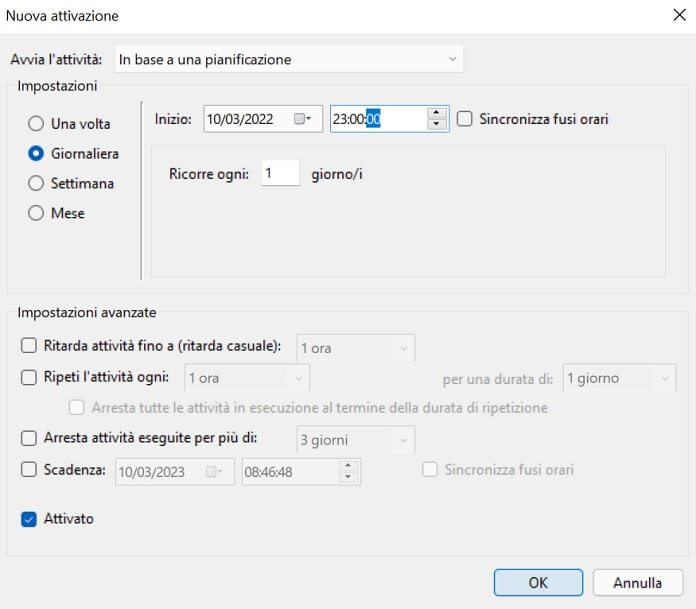Click the Nuova attivazione title text
The image size is (696, 609).
point(62,16)
